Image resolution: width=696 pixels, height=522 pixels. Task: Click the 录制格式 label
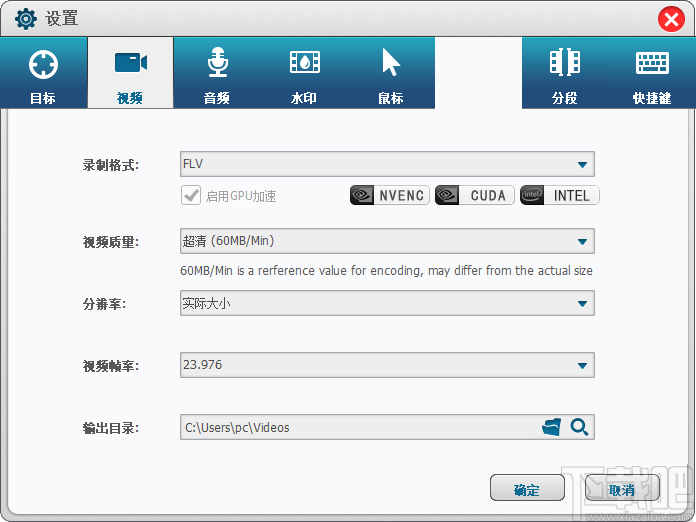[111, 165]
